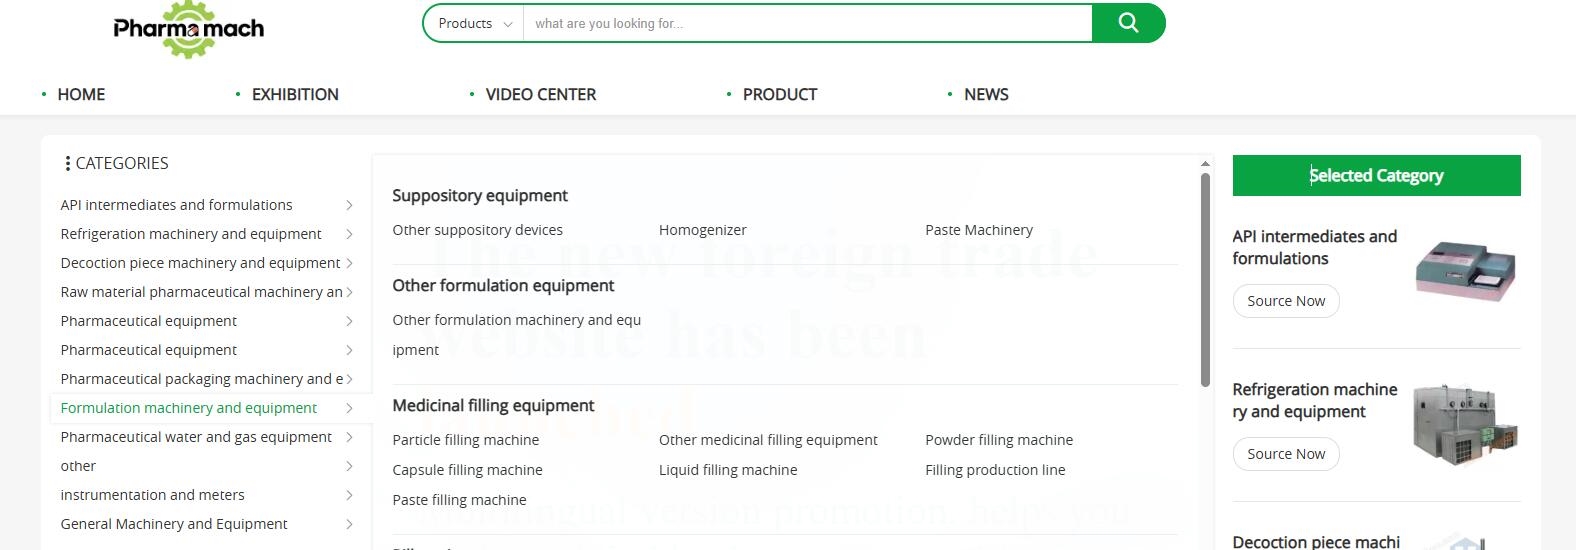The width and height of the screenshot is (1576, 550).
Task: Focus the 'what are you looking for' search field
Action: pyautogui.click(x=807, y=23)
